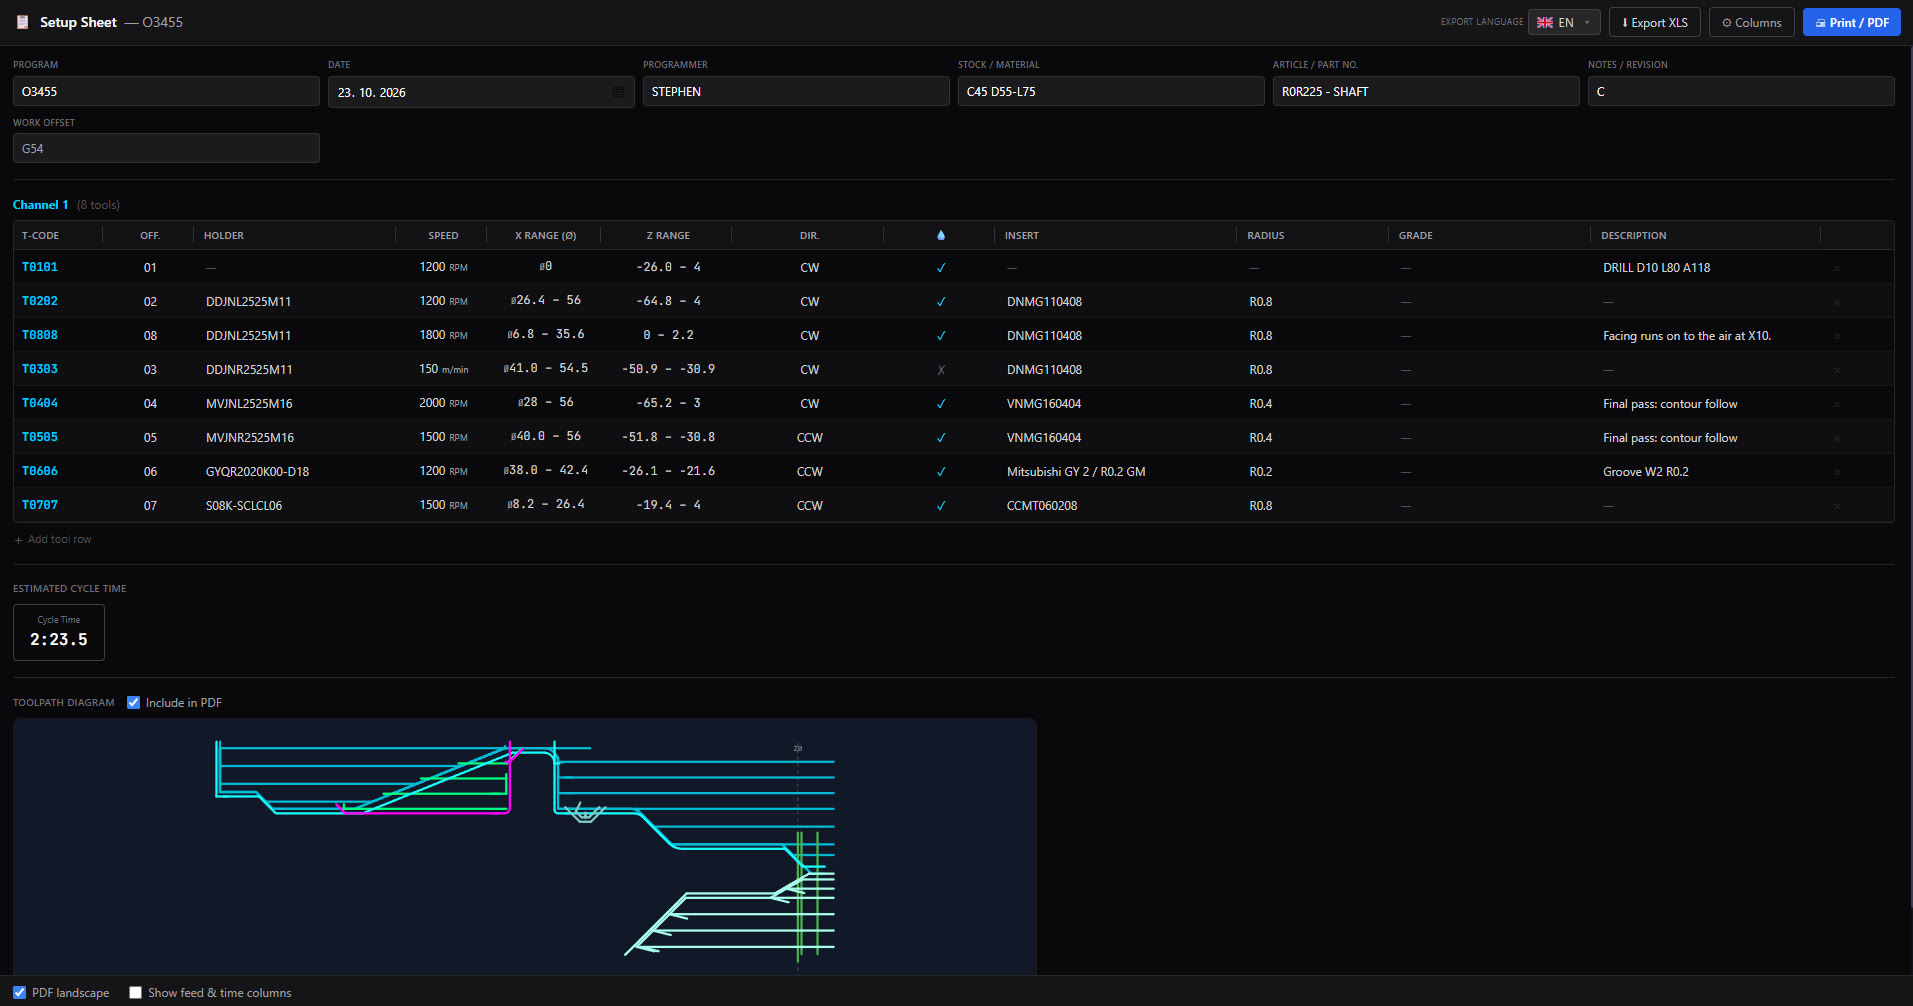Click holder DDJNR2525M11
Screen dimensions: 1913x1006
tap(249, 370)
